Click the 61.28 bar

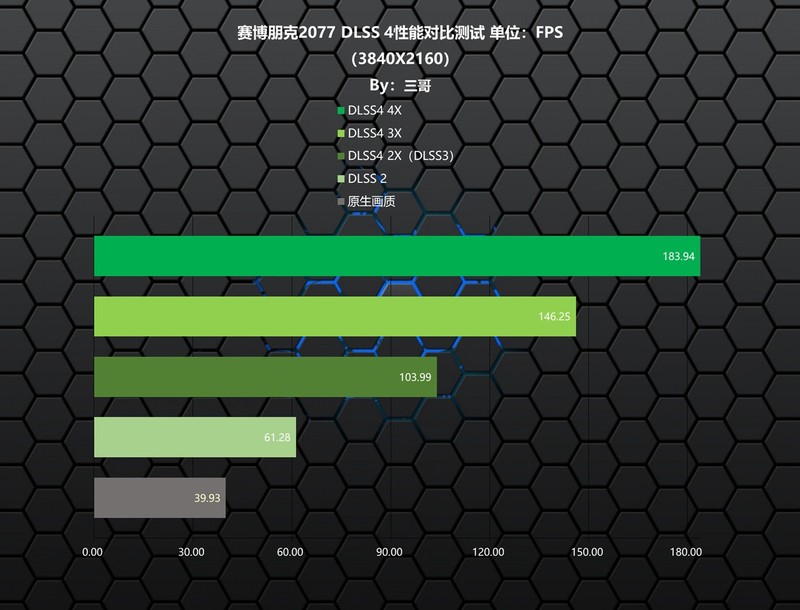(x=195, y=437)
